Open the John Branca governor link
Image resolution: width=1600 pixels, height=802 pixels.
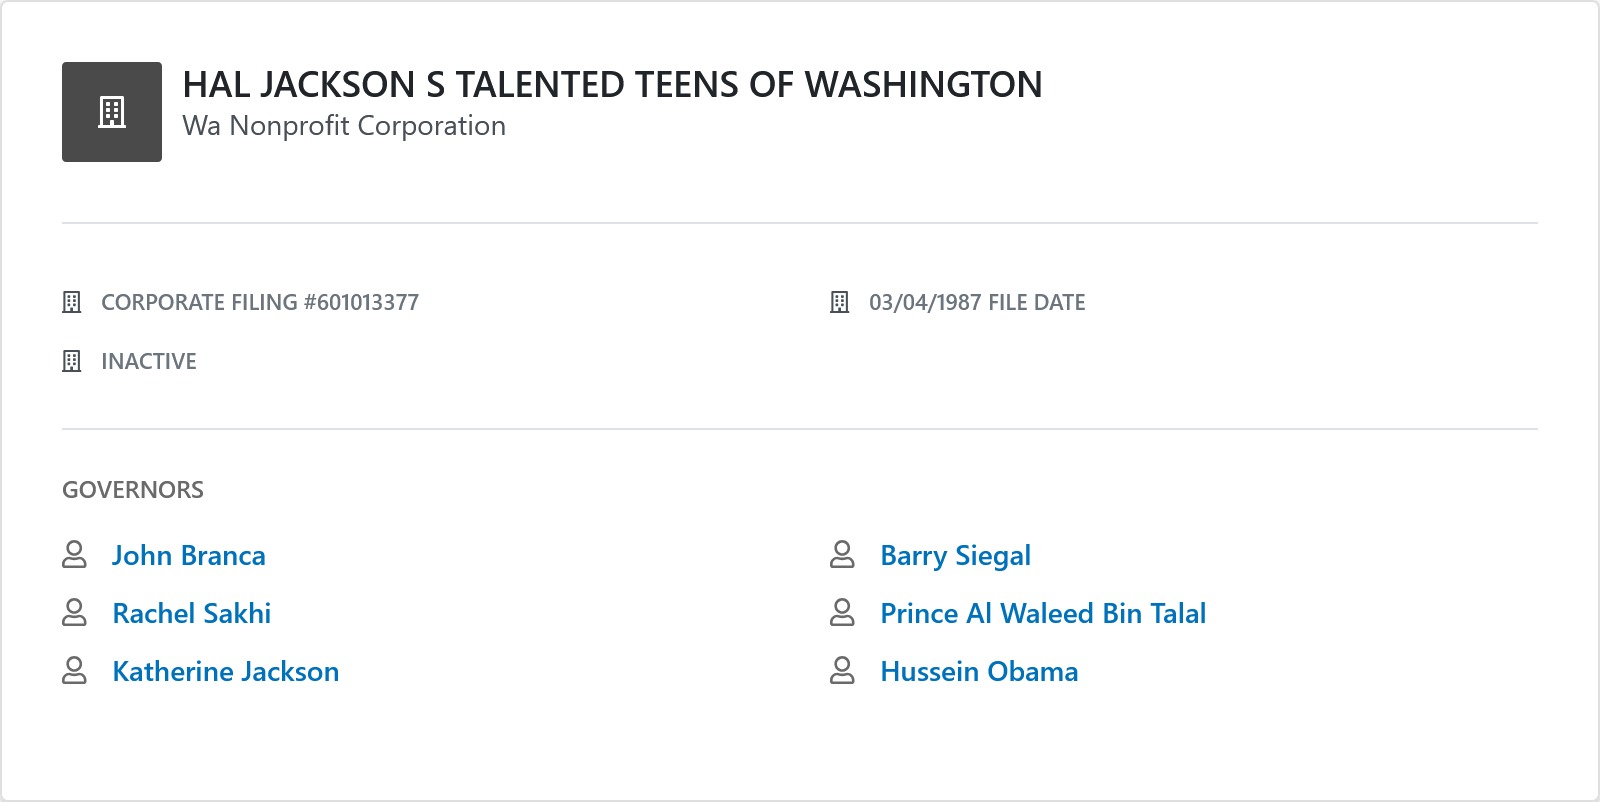189,556
